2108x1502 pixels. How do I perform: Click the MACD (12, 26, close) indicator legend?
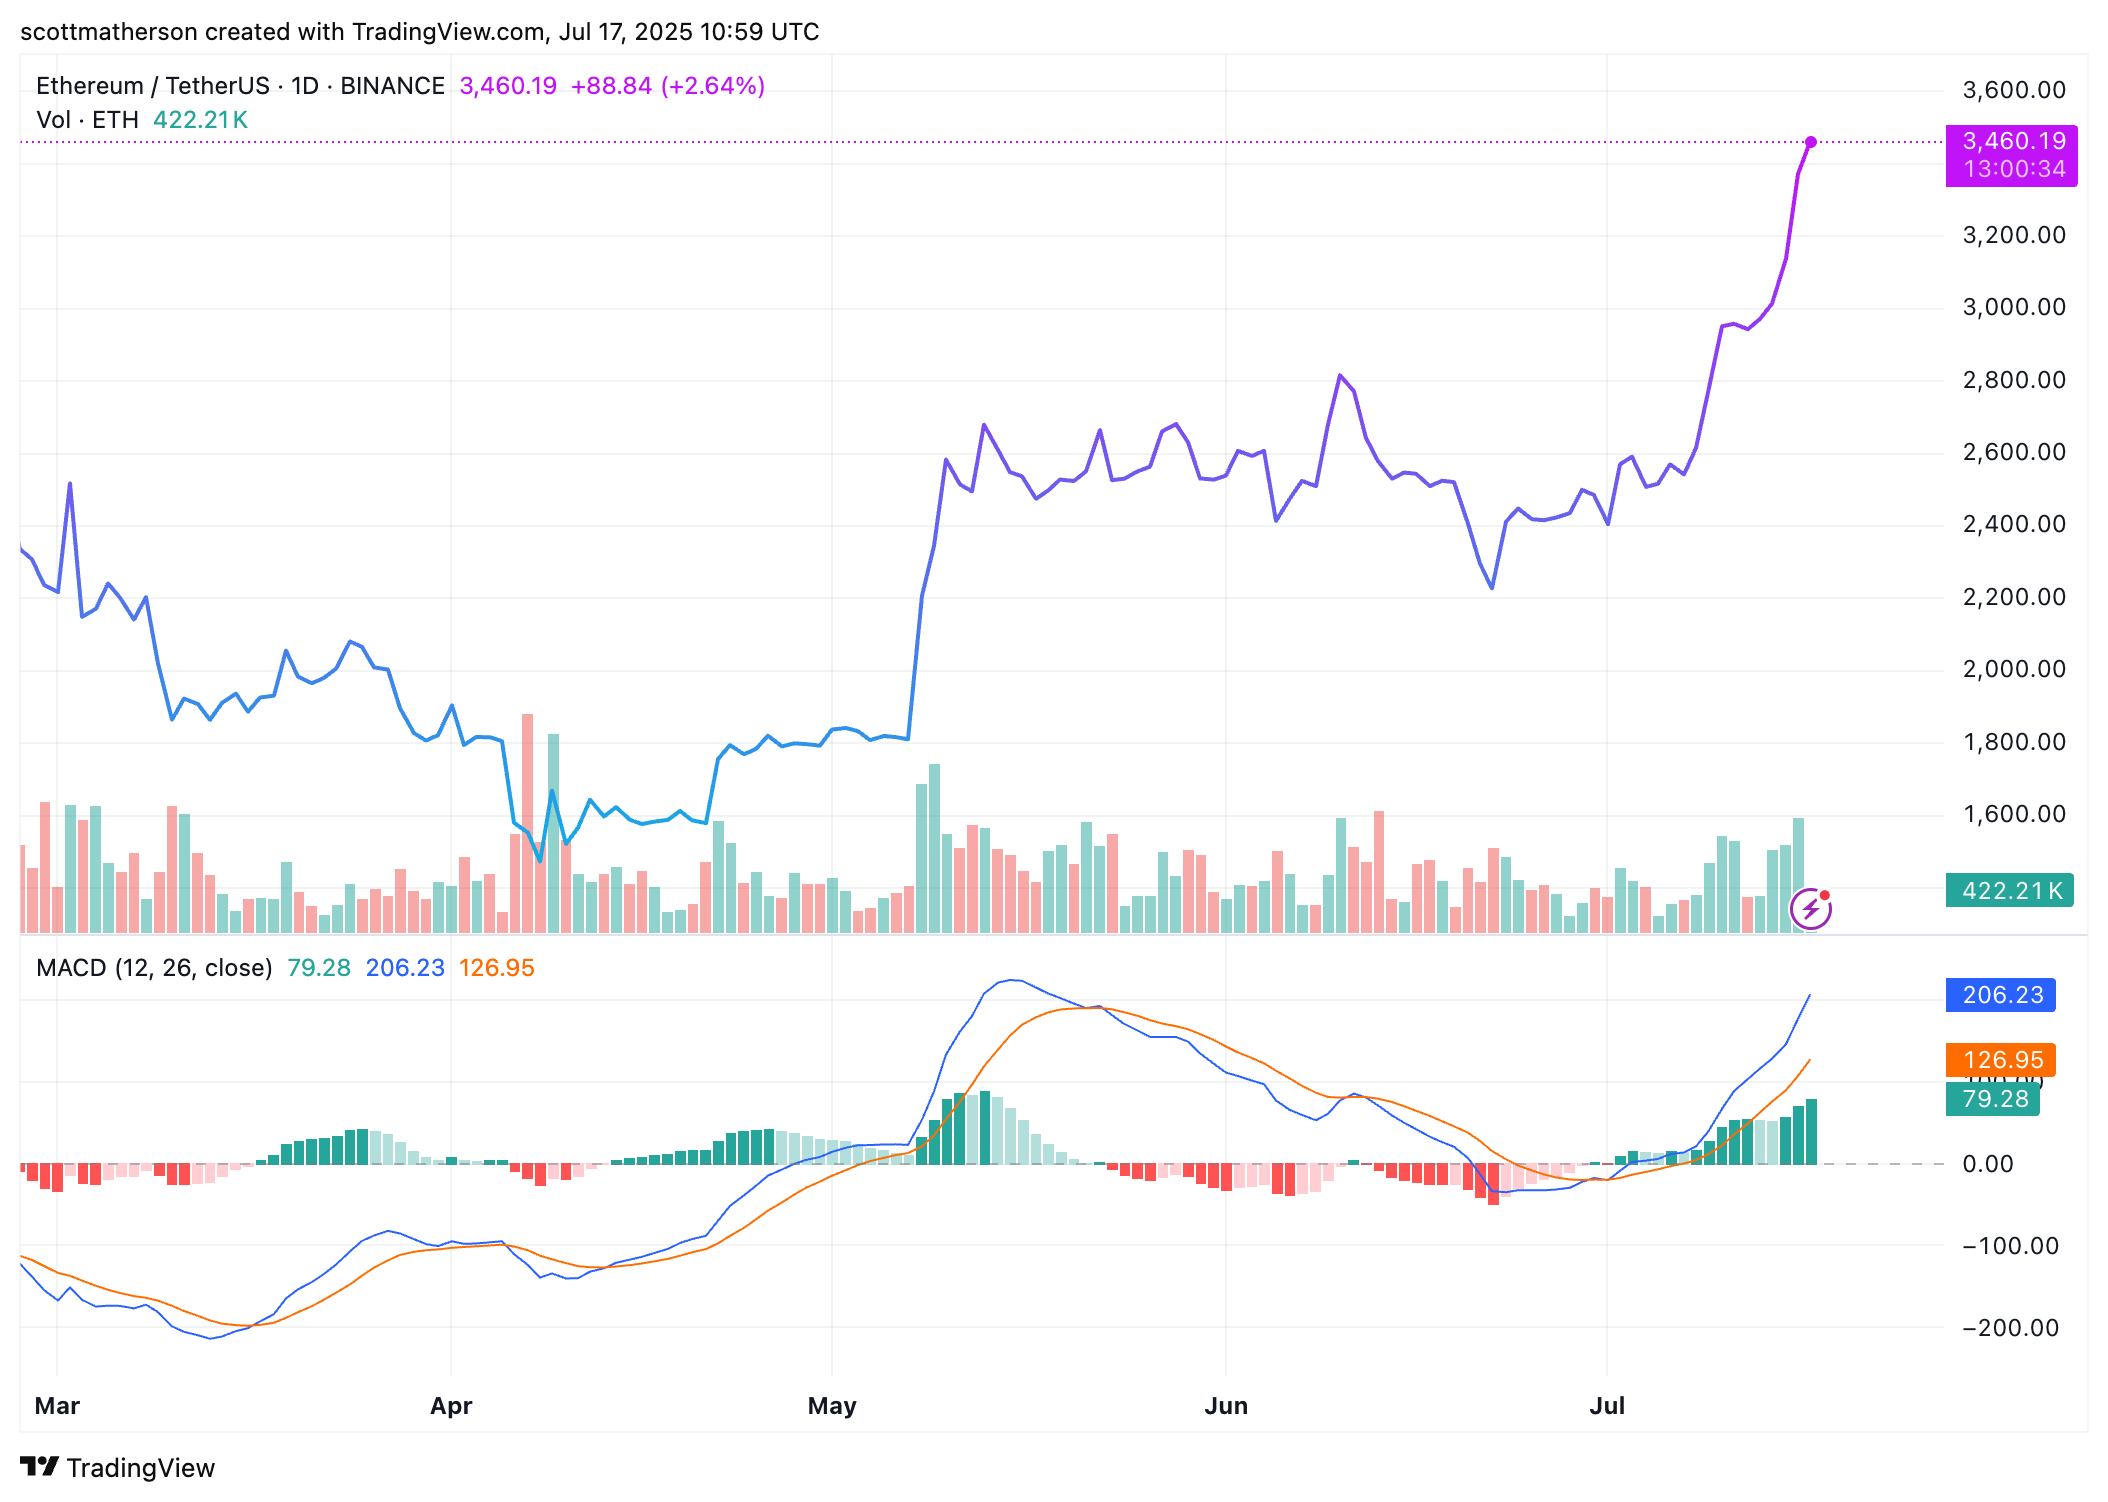point(154,968)
